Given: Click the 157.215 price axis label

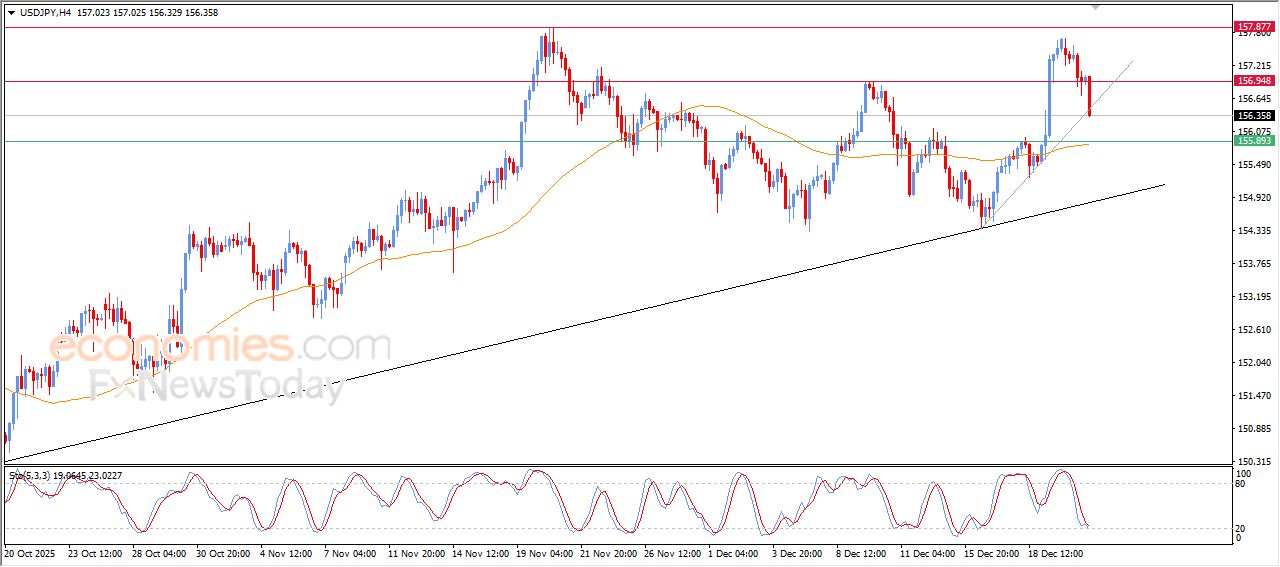Looking at the screenshot, I should [1256, 66].
